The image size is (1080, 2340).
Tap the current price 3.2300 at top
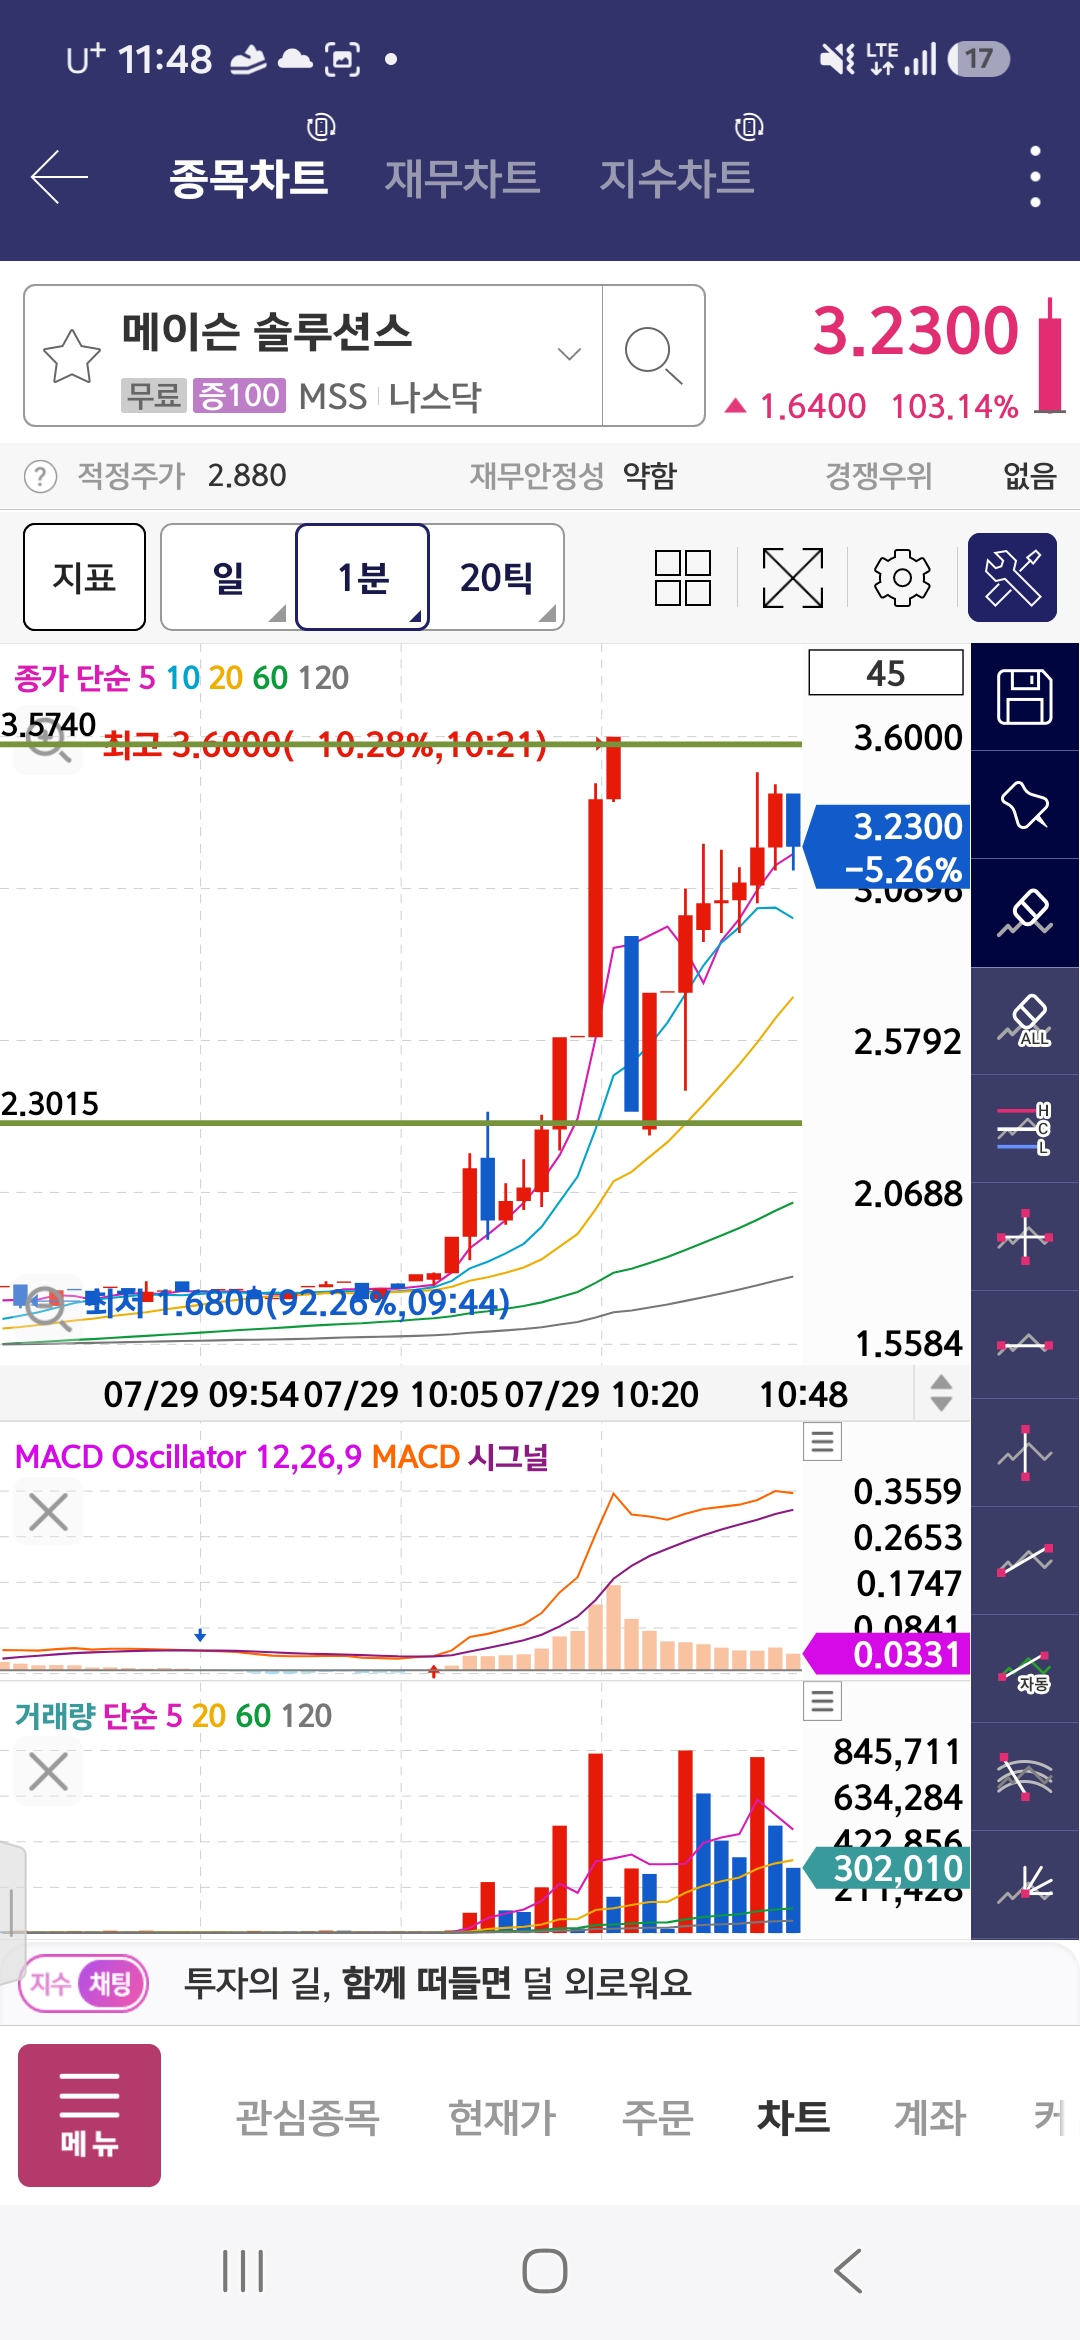pos(916,331)
